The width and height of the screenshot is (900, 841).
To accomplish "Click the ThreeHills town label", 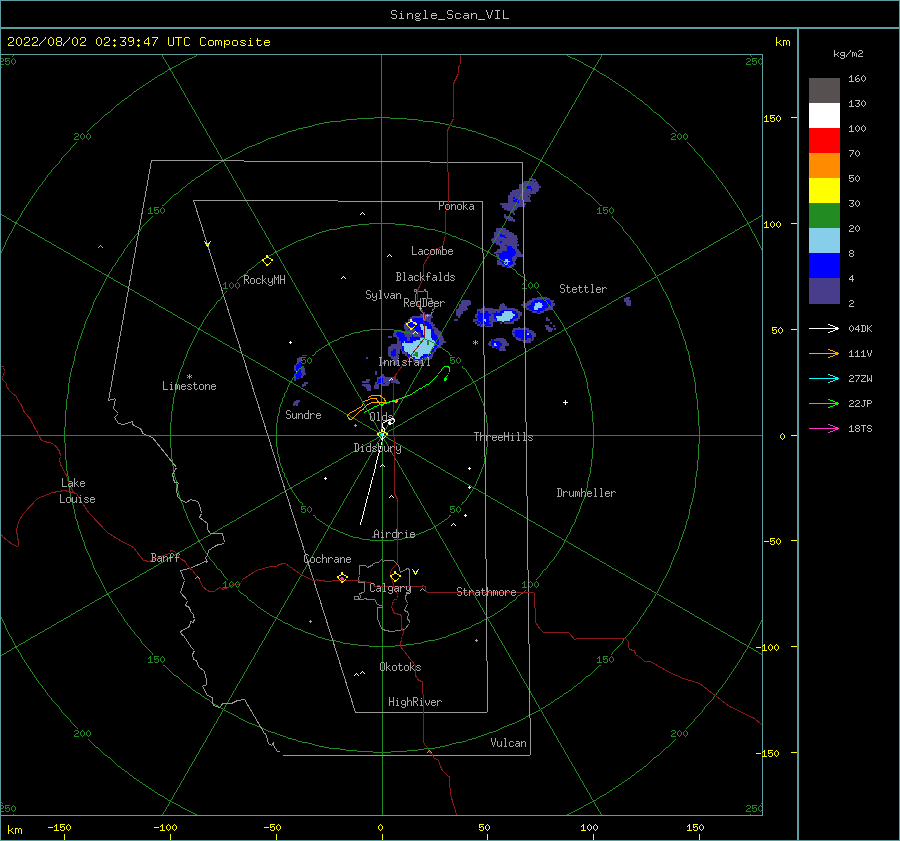I will 503,437.
